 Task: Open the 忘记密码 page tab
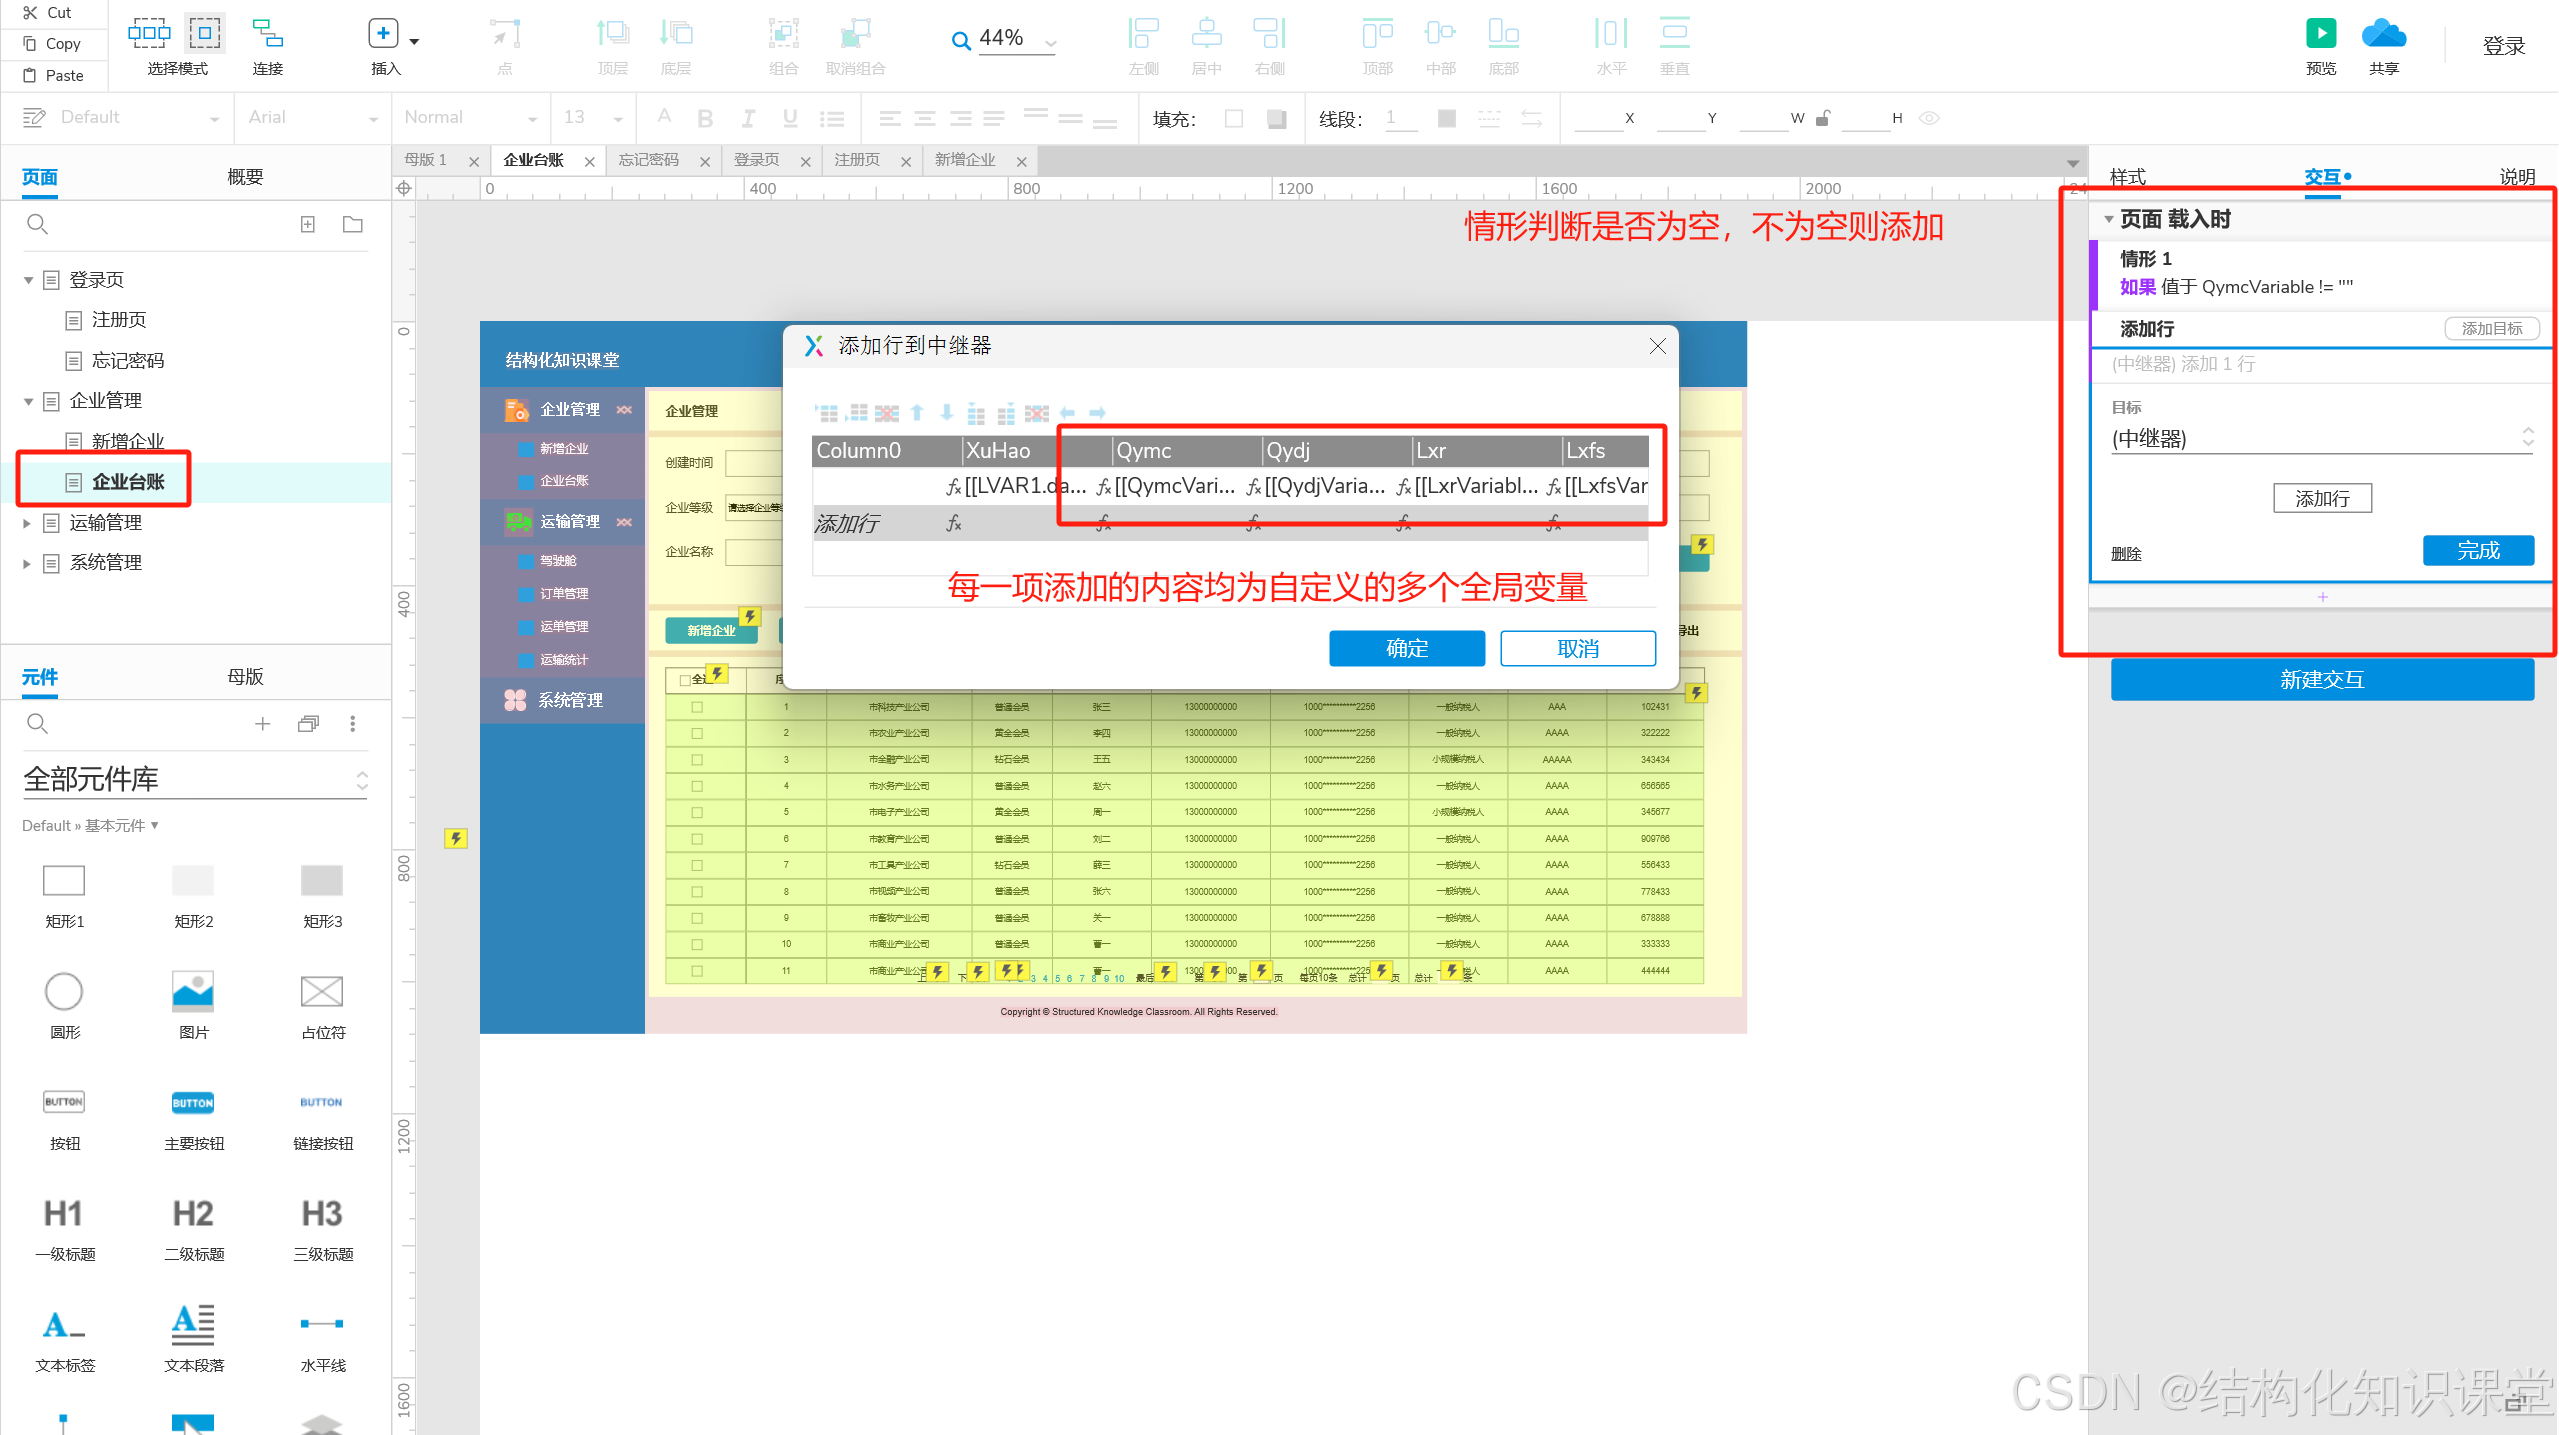tap(648, 160)
